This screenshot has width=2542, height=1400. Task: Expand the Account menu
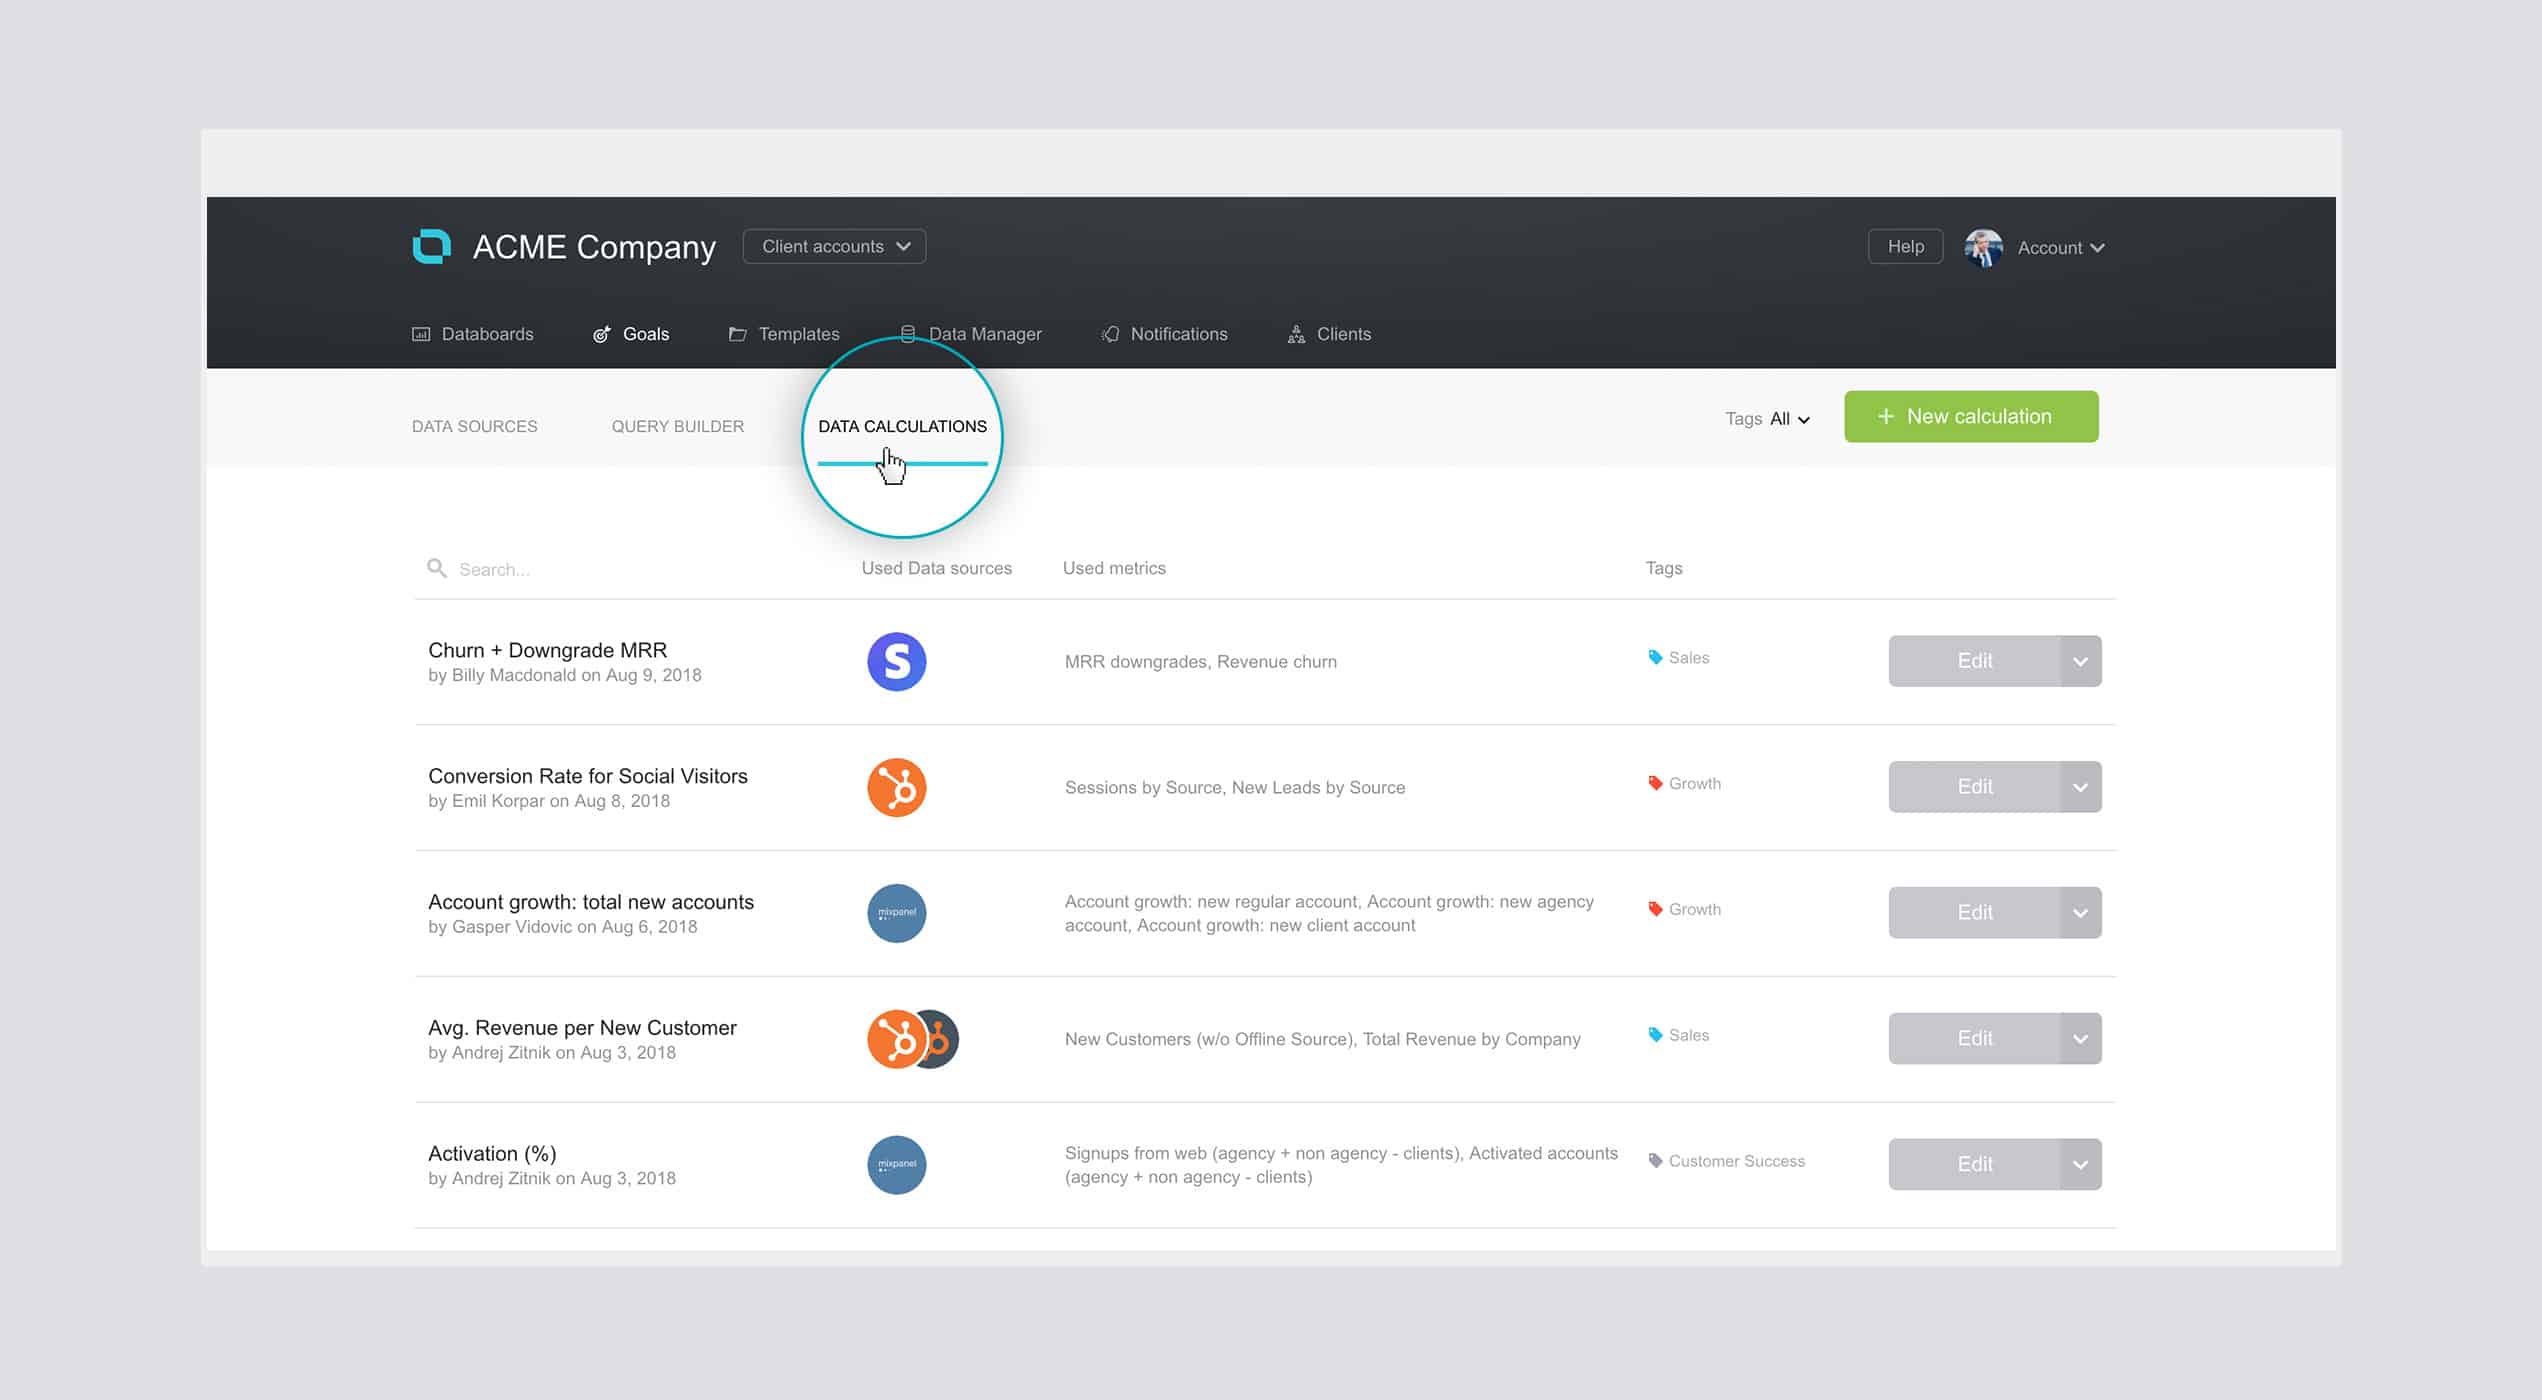[x=2060, y=248]
